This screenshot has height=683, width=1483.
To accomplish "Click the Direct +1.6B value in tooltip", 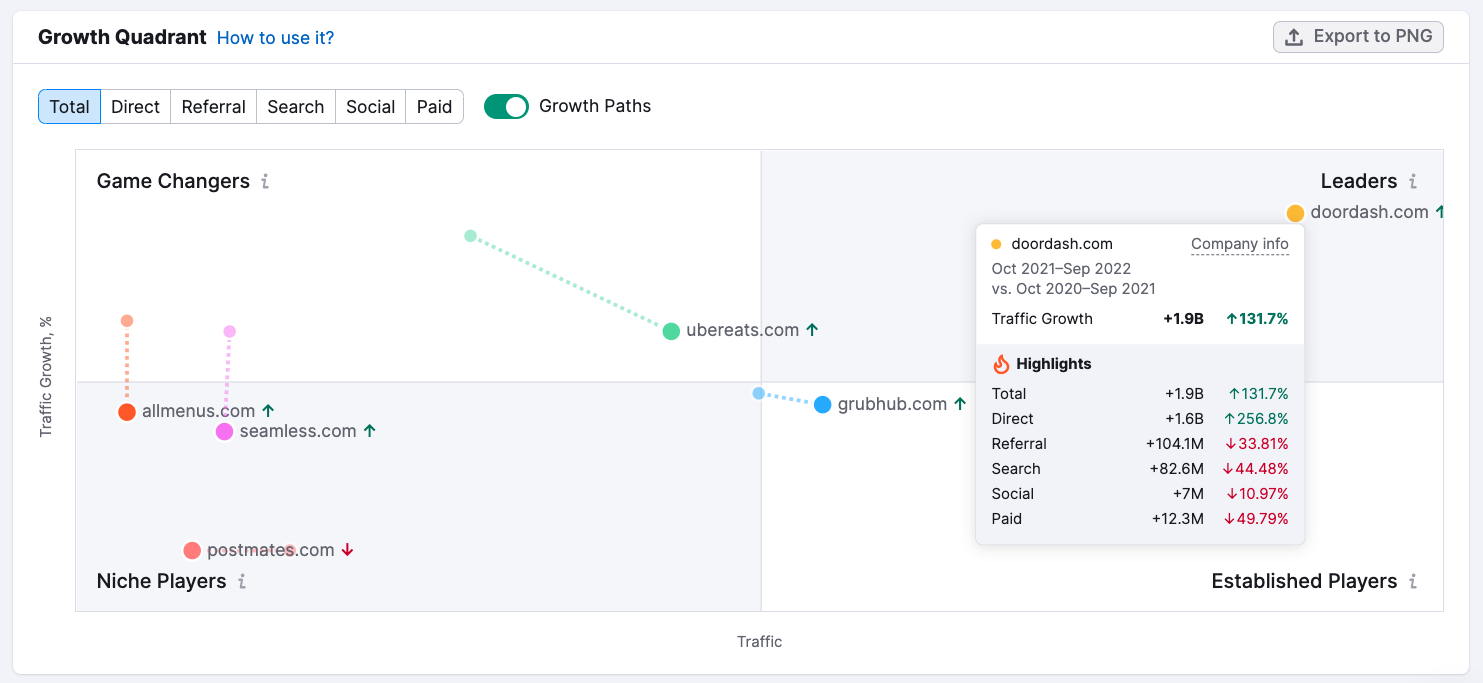I will click(1184, 419).
